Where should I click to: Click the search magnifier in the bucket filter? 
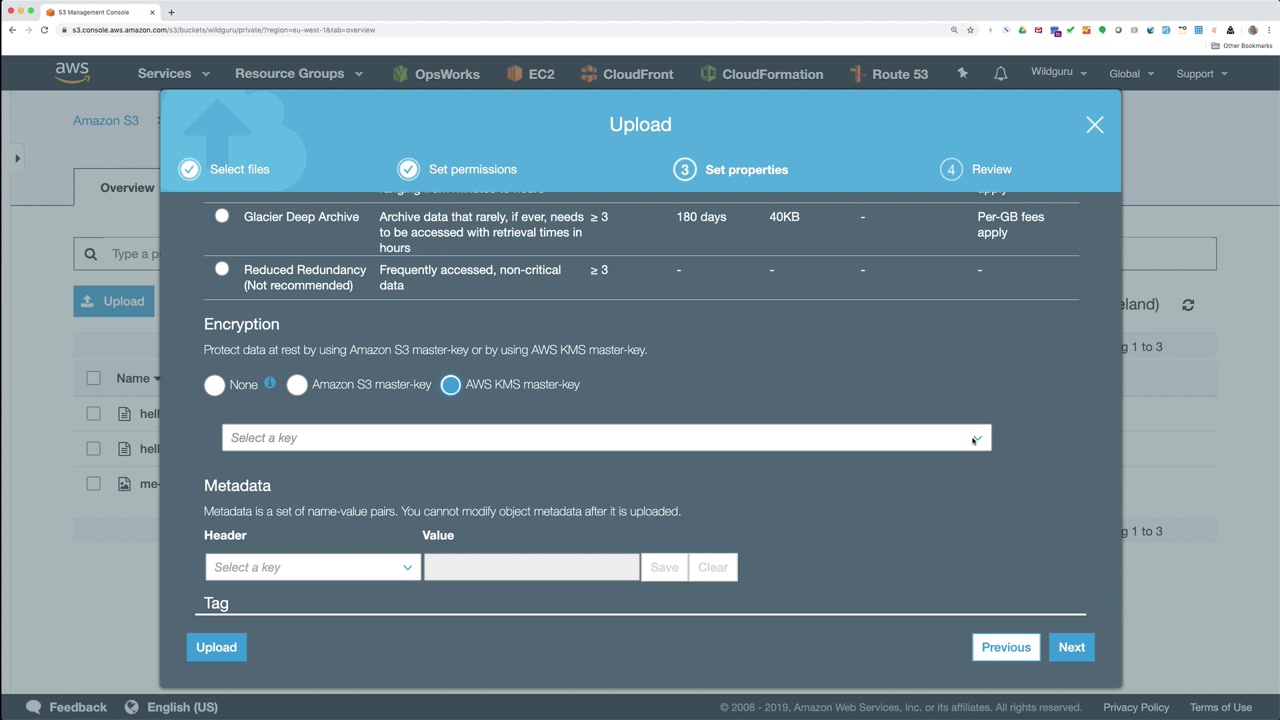[x=90, y=254]
